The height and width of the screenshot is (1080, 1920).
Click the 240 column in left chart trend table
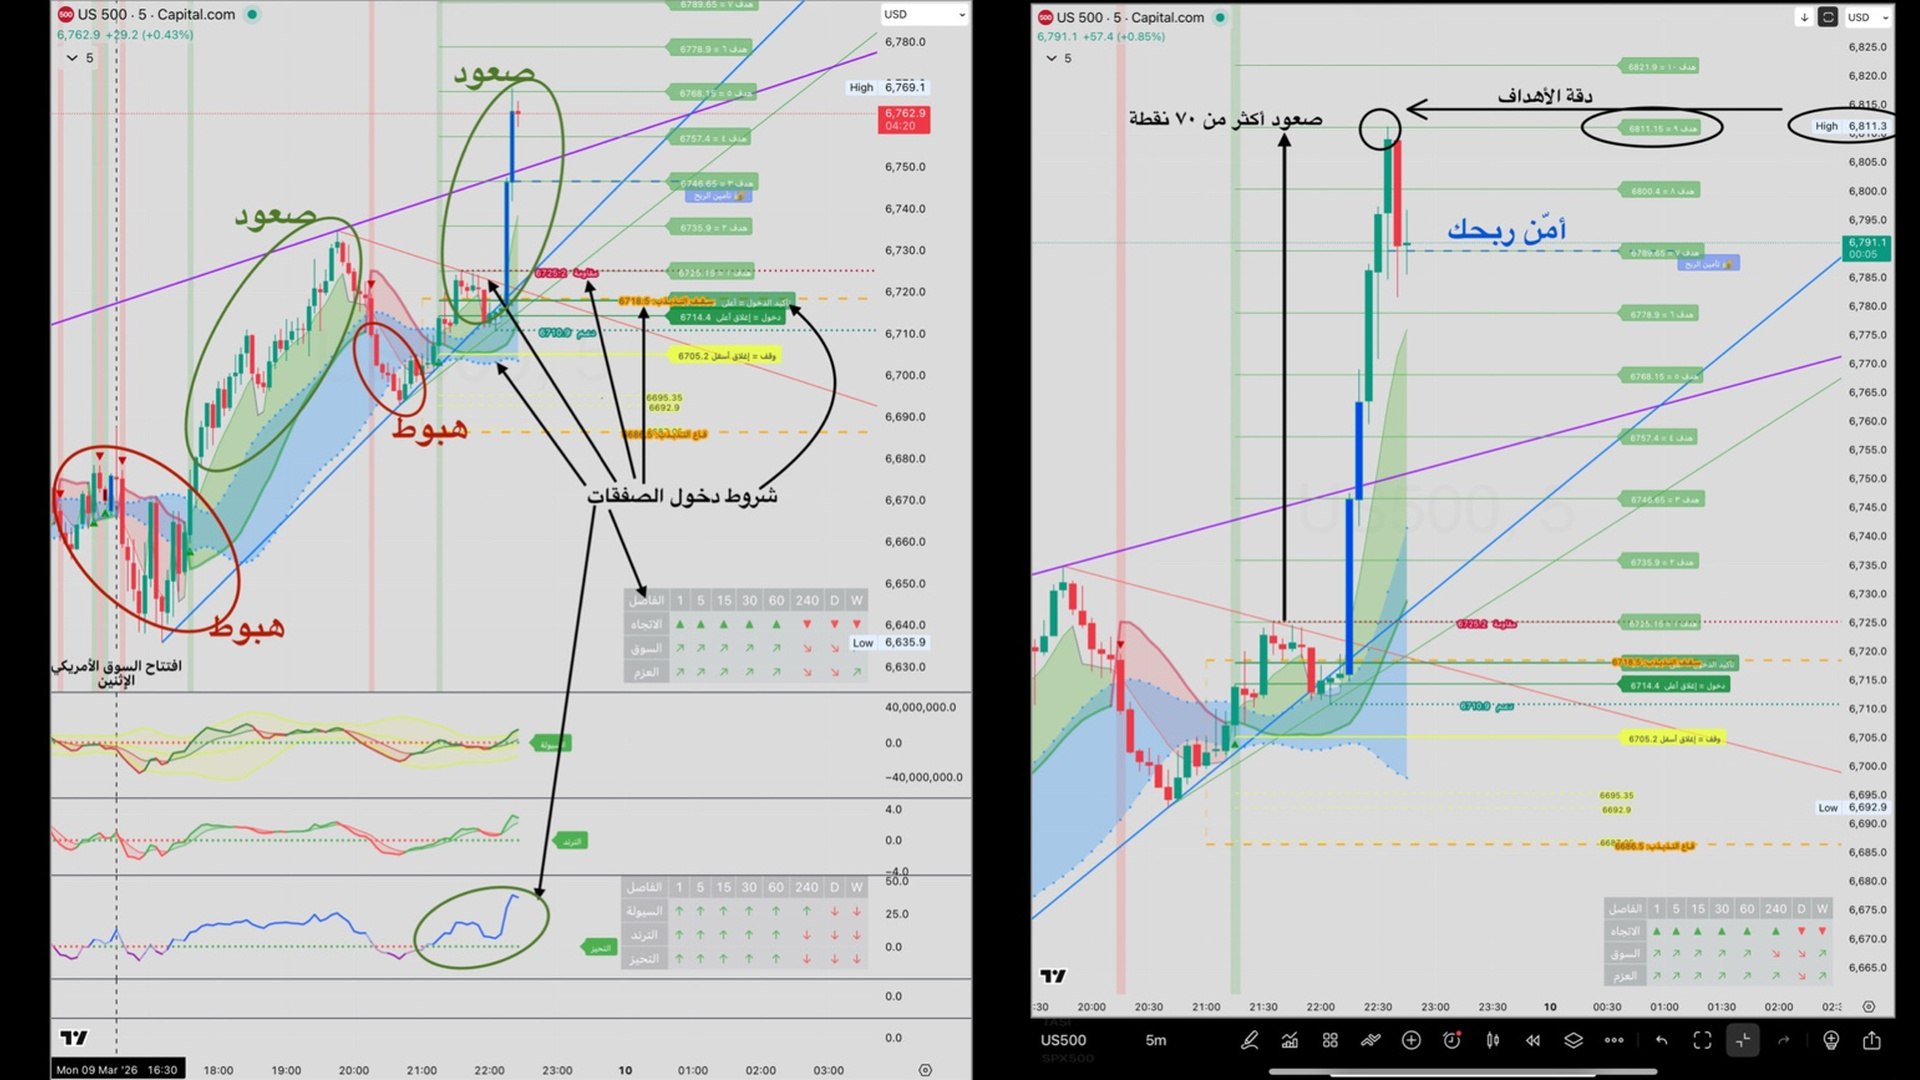[x=807, y=600]
